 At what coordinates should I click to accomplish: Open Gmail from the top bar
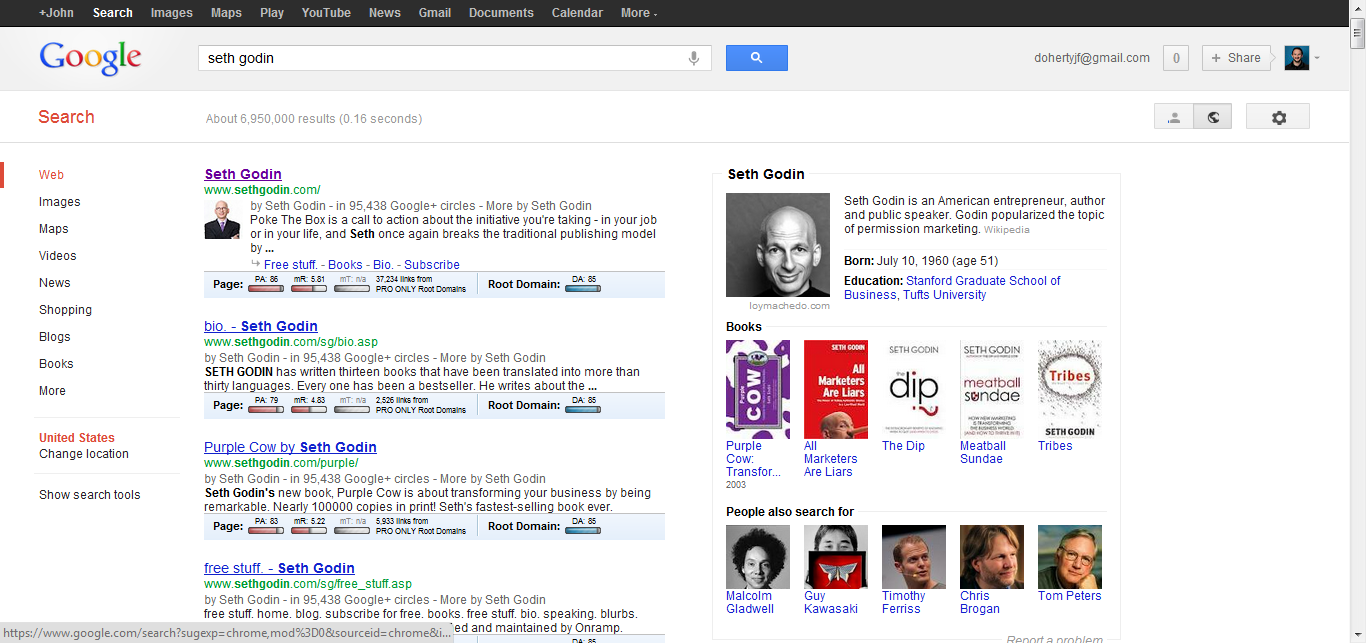(x=435, y=13)
